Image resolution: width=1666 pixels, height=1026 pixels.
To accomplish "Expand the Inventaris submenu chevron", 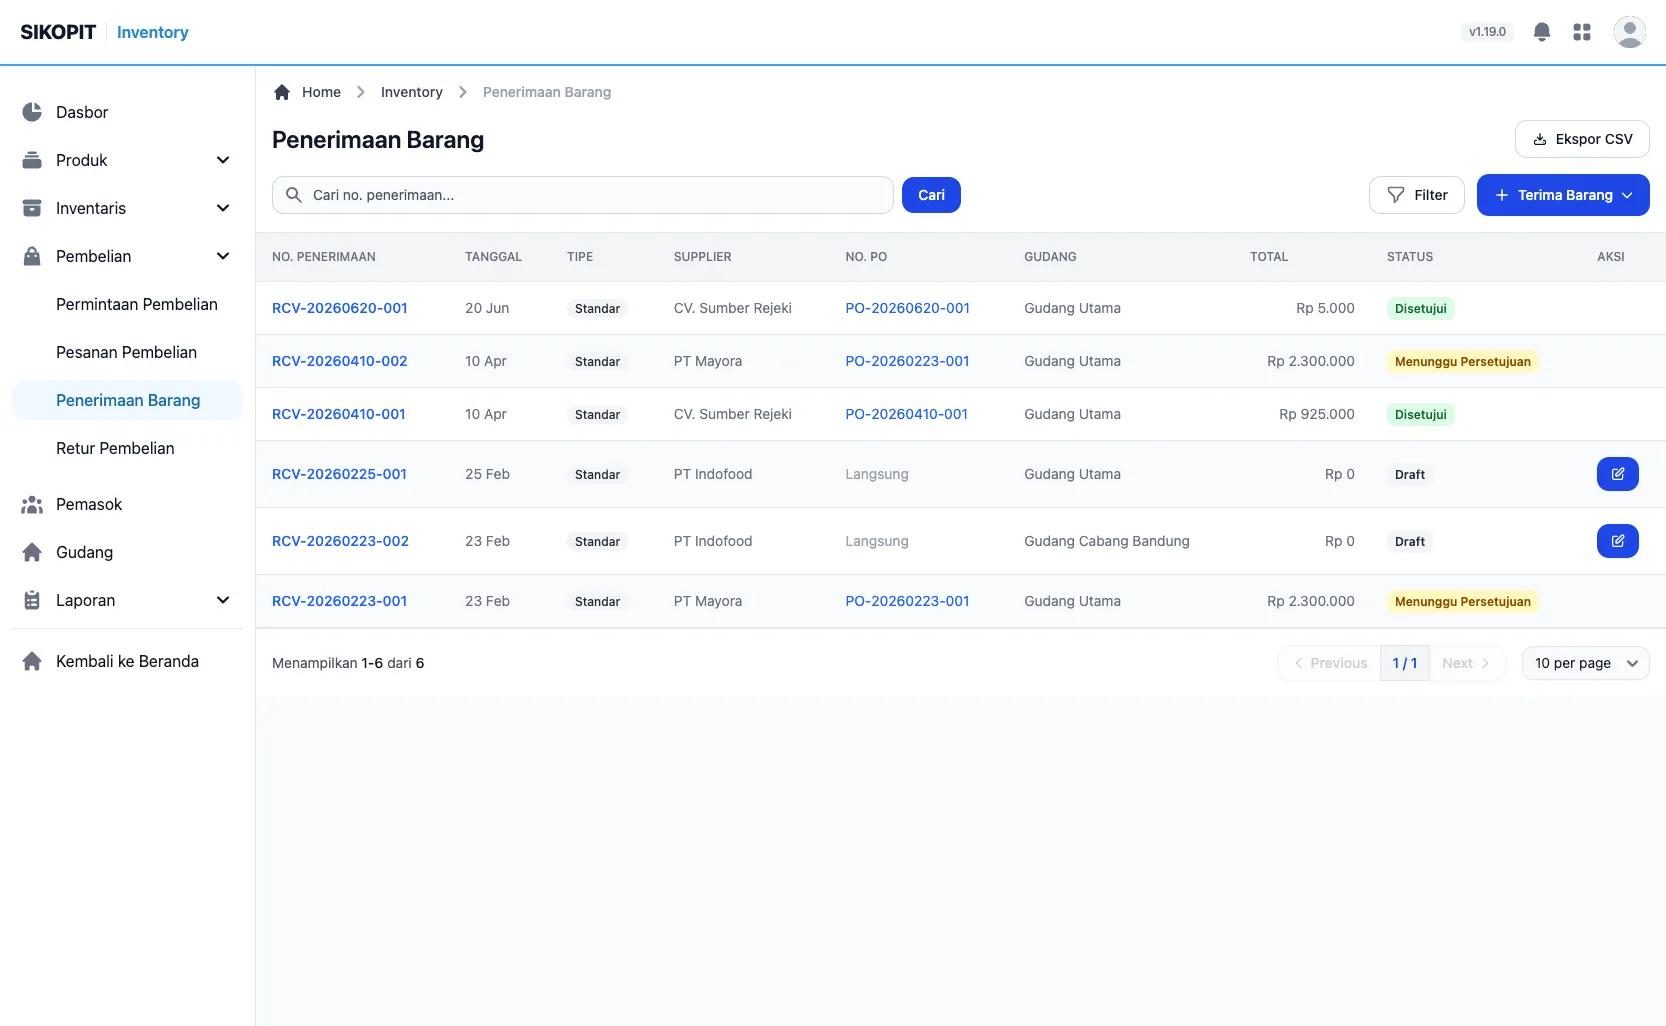I will click(223, 208).
